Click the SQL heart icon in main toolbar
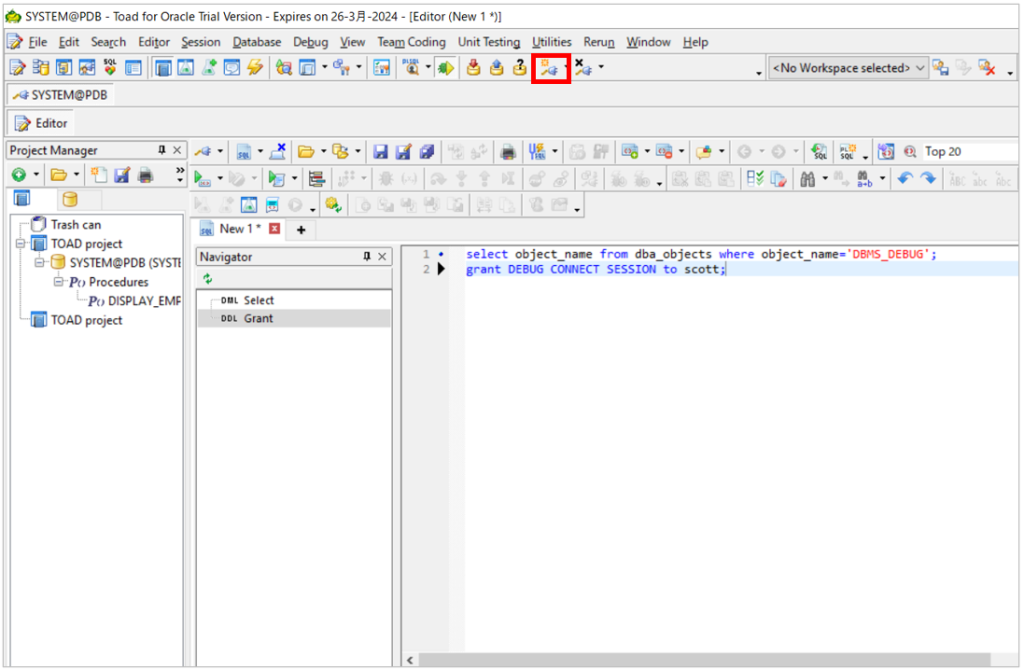This screenshot has width=1024, height=670. [x=110, y=67]
